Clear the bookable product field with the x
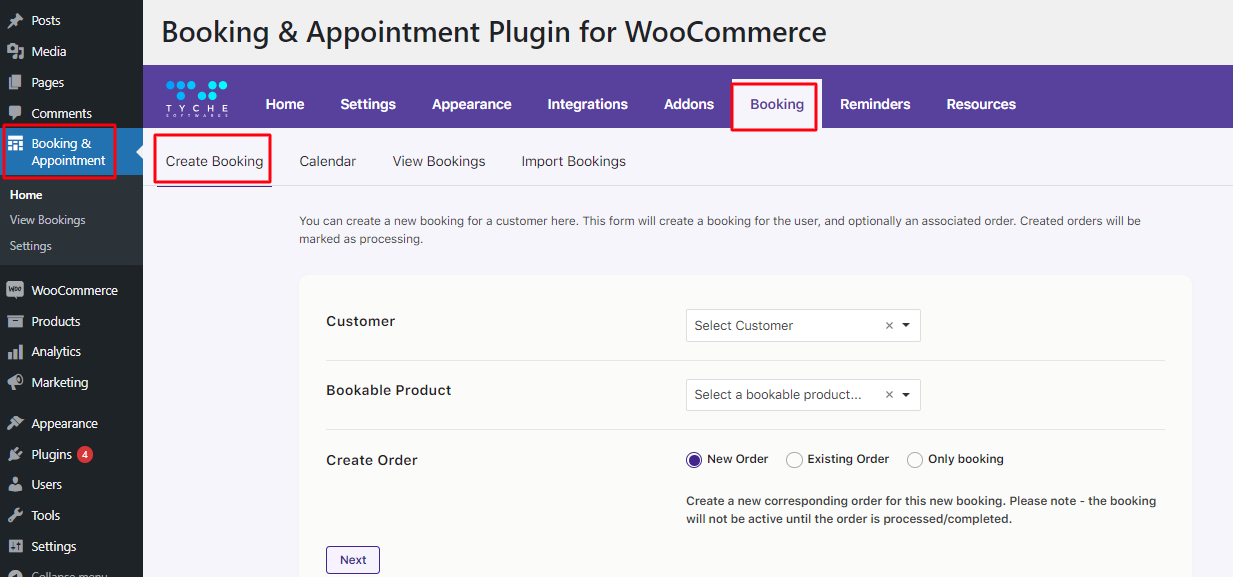This screenshot has height=577, width=1233. pos(889,395)
